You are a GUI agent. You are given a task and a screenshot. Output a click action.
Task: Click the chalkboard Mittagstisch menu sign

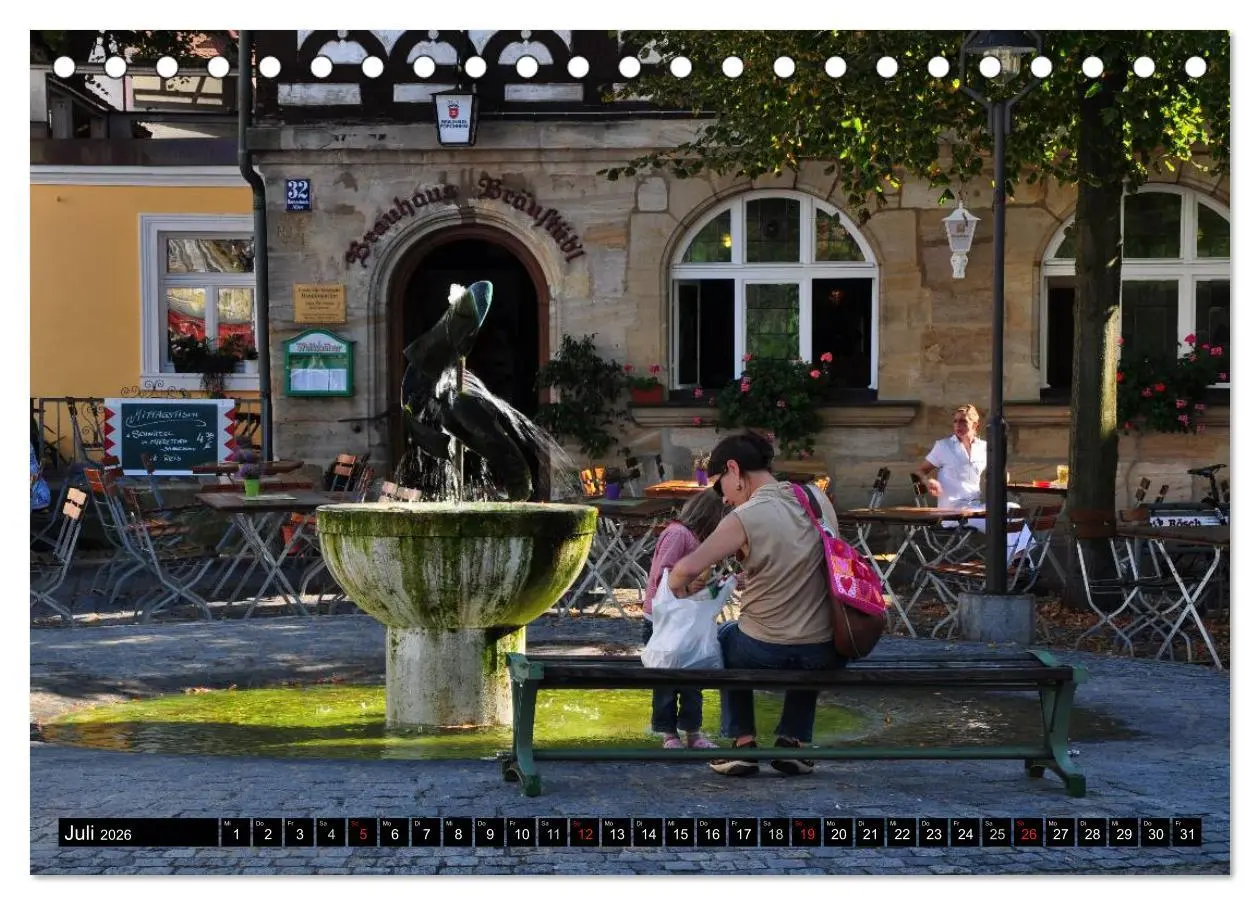pos(169,436)
